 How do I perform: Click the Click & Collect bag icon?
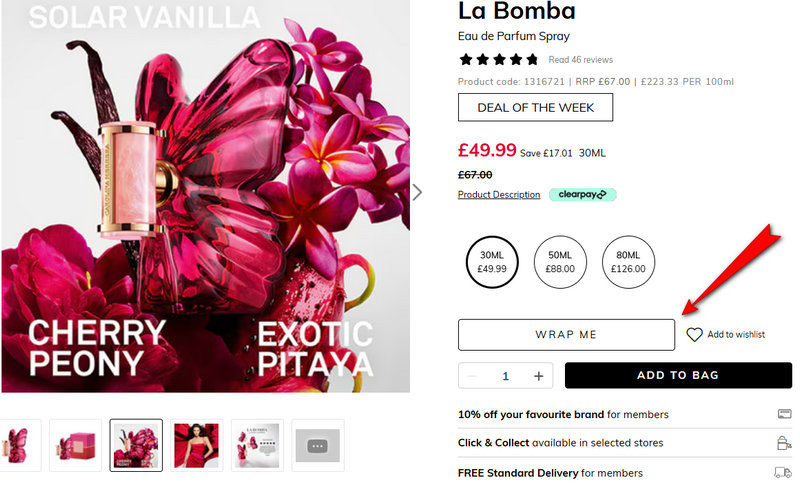coord(784,443)
